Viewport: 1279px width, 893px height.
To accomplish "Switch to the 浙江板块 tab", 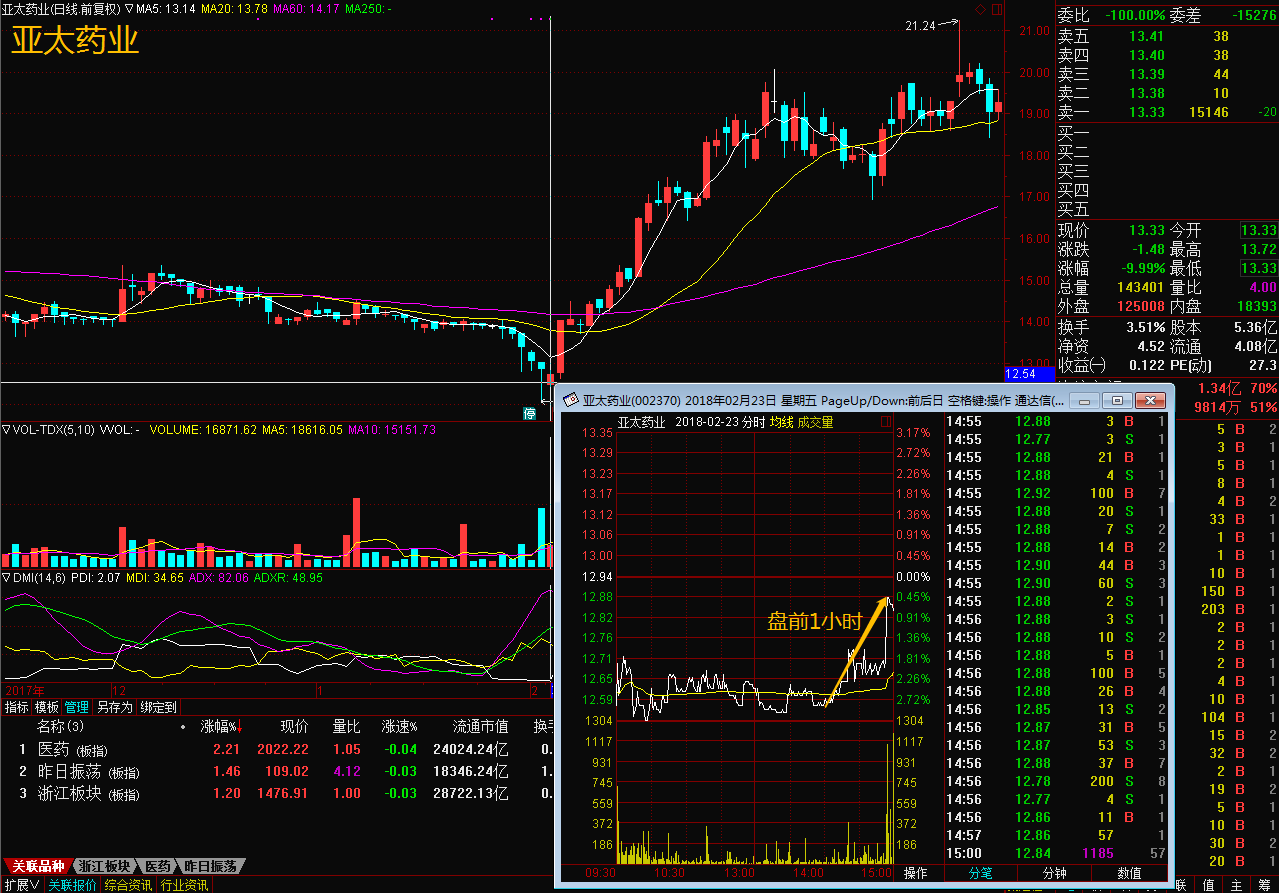I will click(104, 866).
